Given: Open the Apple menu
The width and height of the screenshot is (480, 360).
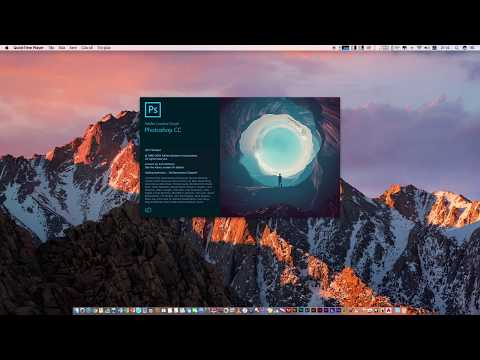Looking at the screenshot, I should tap(6, 48).
